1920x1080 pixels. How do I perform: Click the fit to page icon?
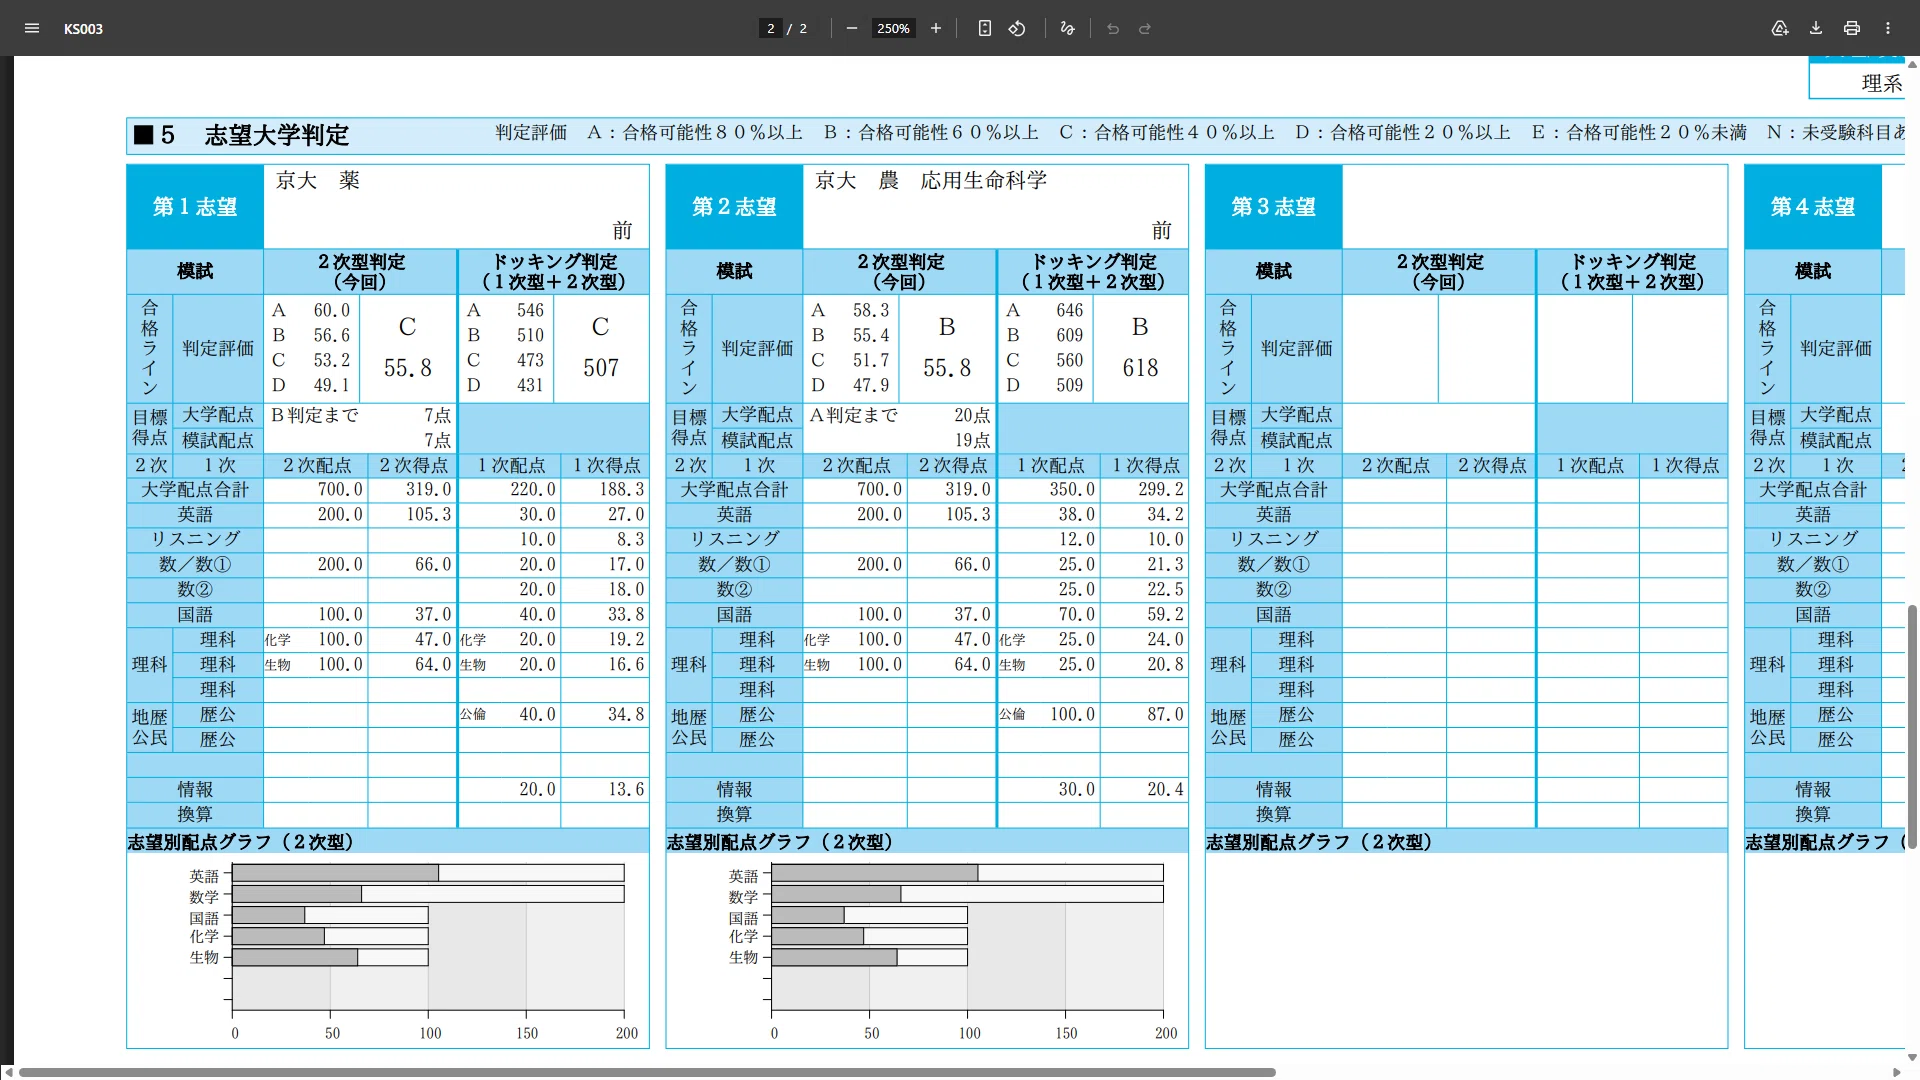tap(985, 28)
